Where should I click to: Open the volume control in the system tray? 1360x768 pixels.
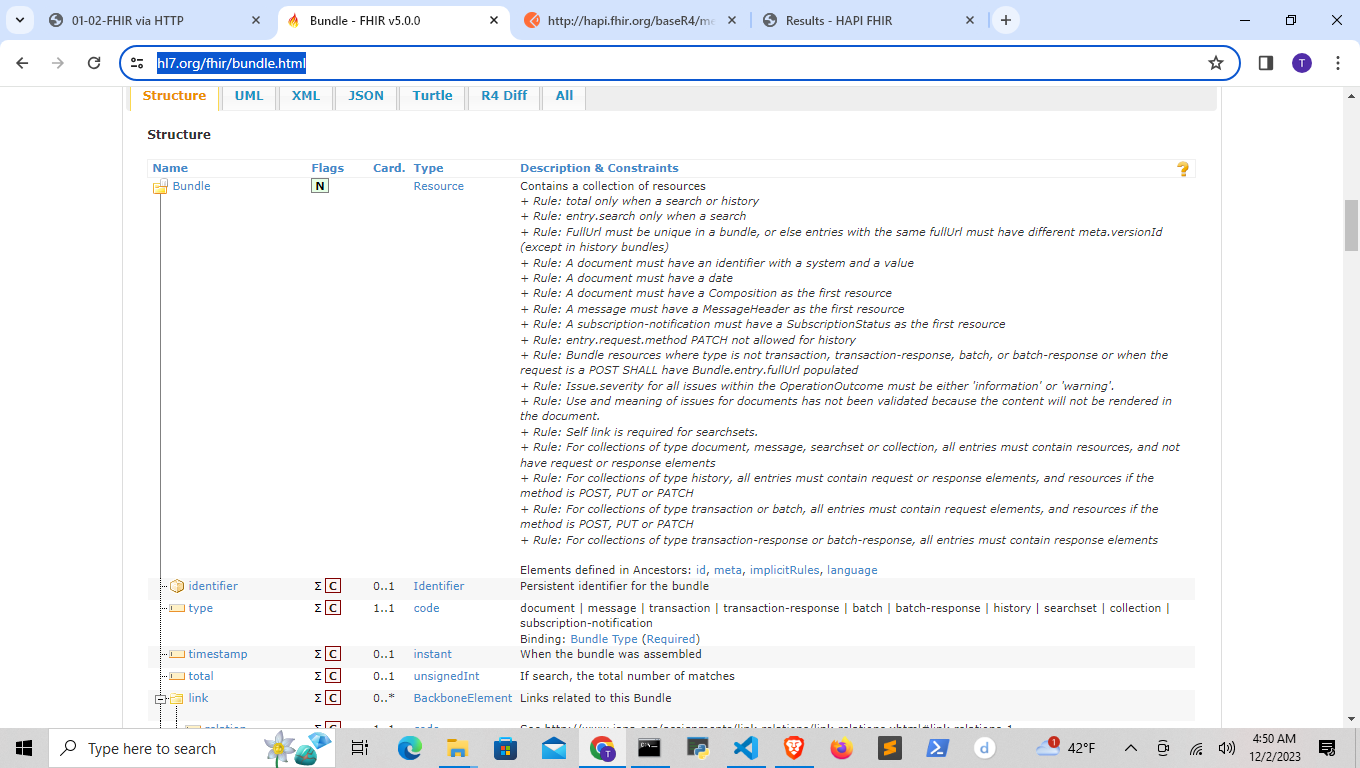click(1227, 748)
